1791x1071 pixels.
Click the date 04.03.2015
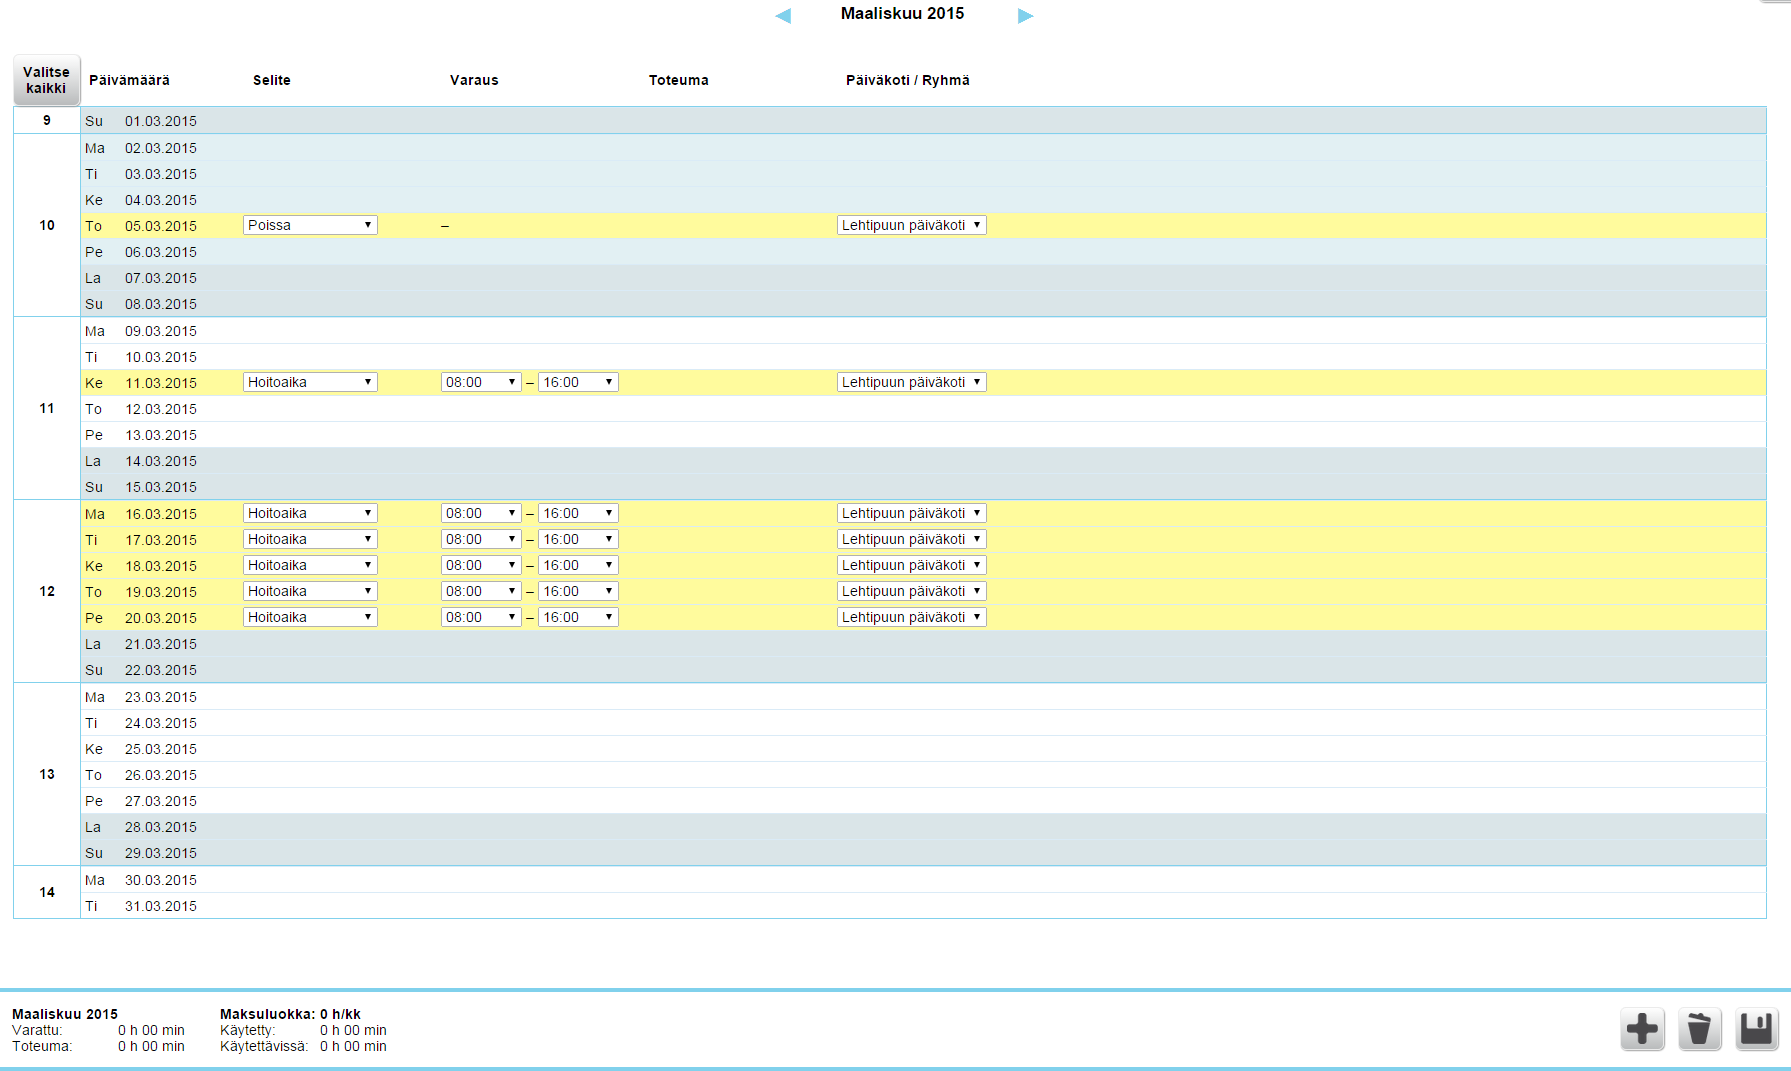(161, 200)
